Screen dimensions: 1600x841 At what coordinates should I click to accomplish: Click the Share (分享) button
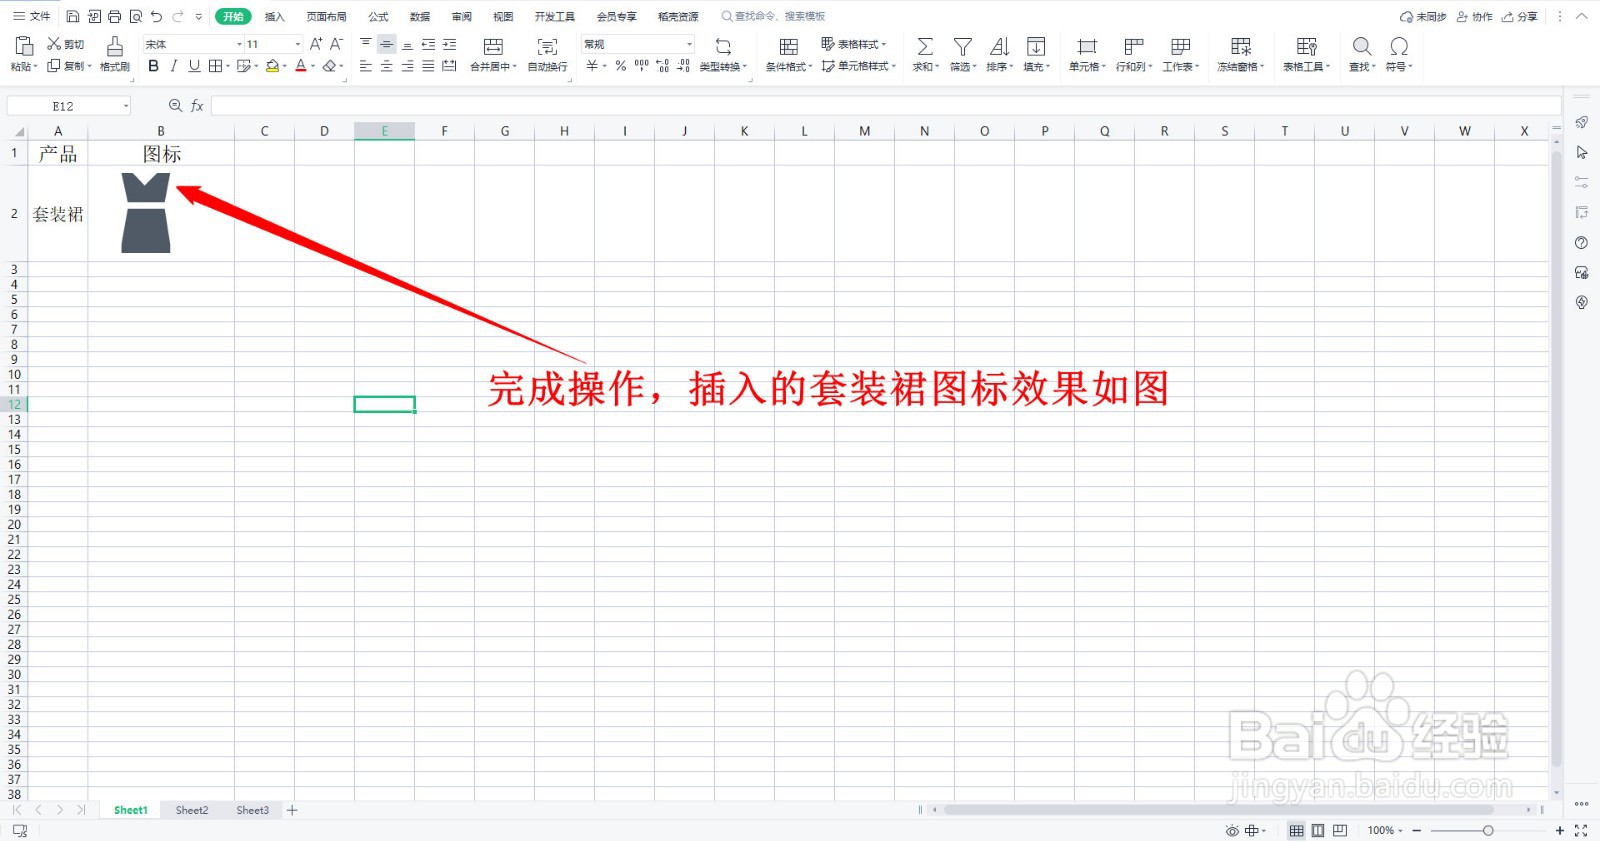pos(1520,16)
